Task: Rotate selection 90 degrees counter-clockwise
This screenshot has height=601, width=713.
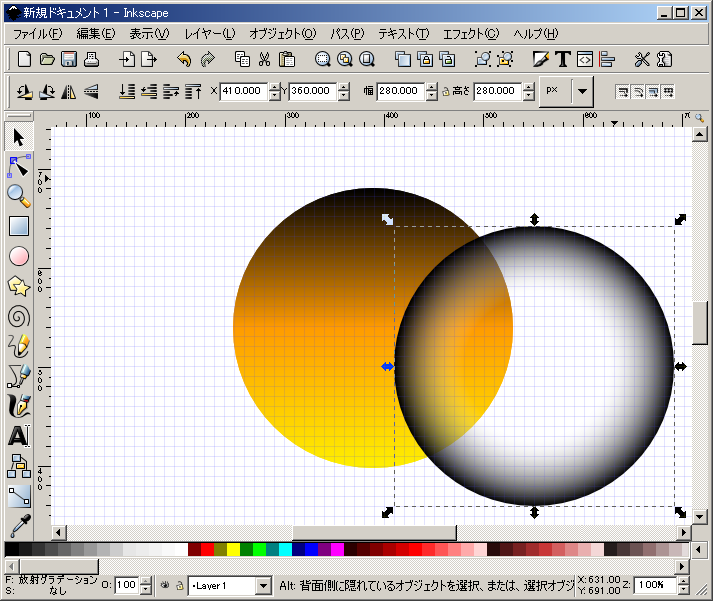Action: point(25,92)
